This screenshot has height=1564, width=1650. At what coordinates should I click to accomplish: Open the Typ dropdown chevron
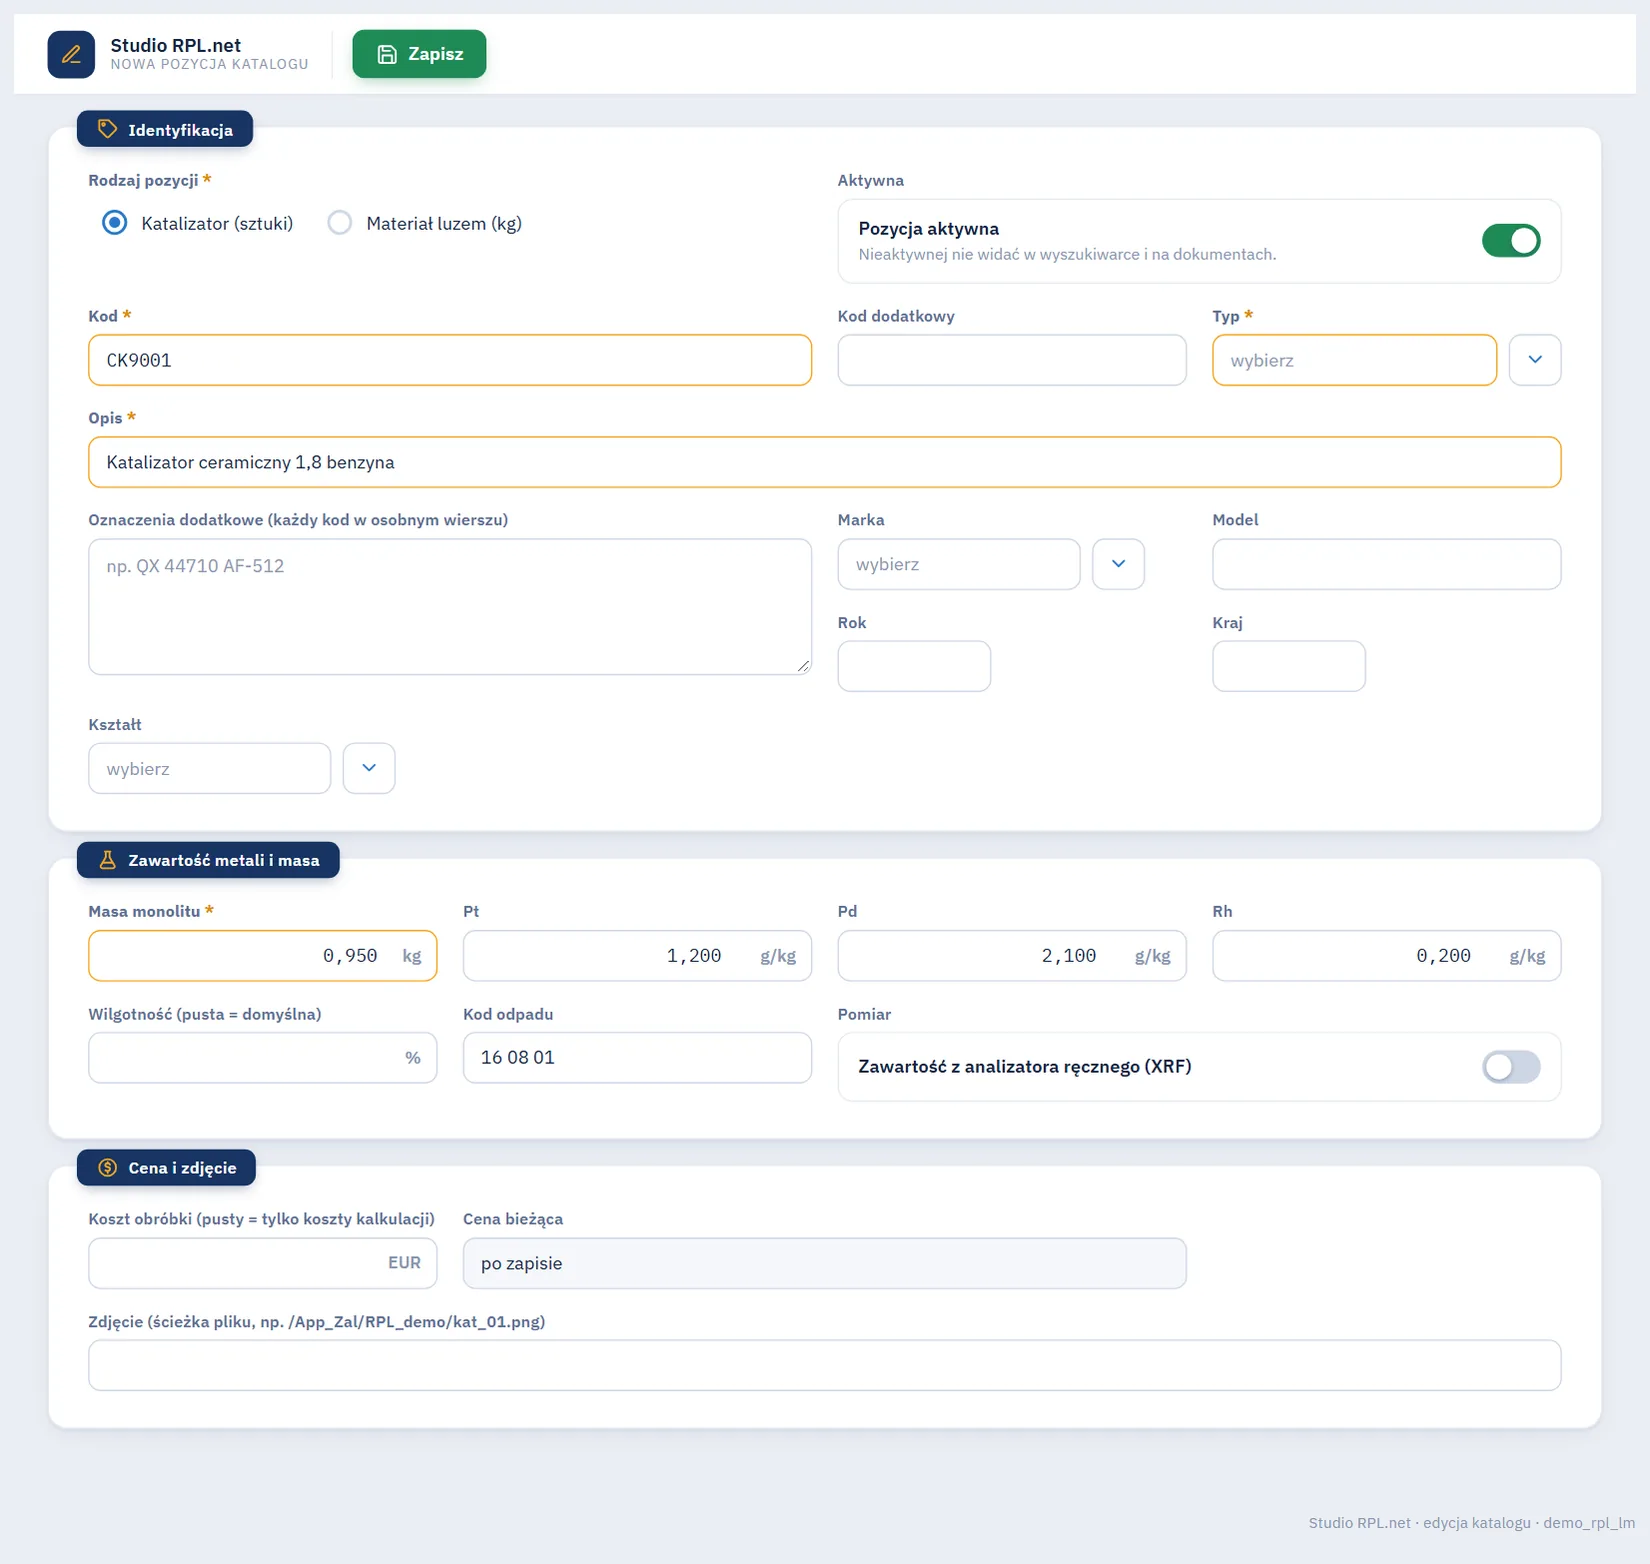tap(1535, 360)
